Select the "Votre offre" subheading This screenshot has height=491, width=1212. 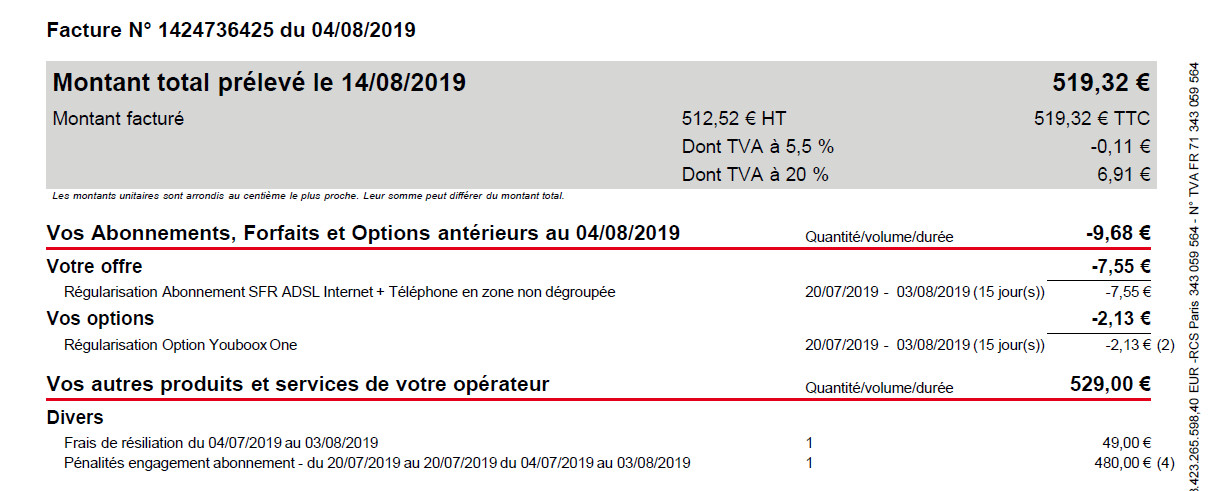tap(95, 267)
